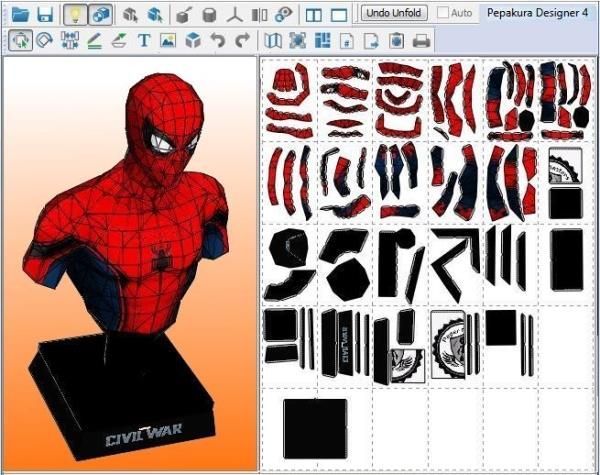600x475 pixels.
Task: Redo the last action
Action: (x=242, y=40)
